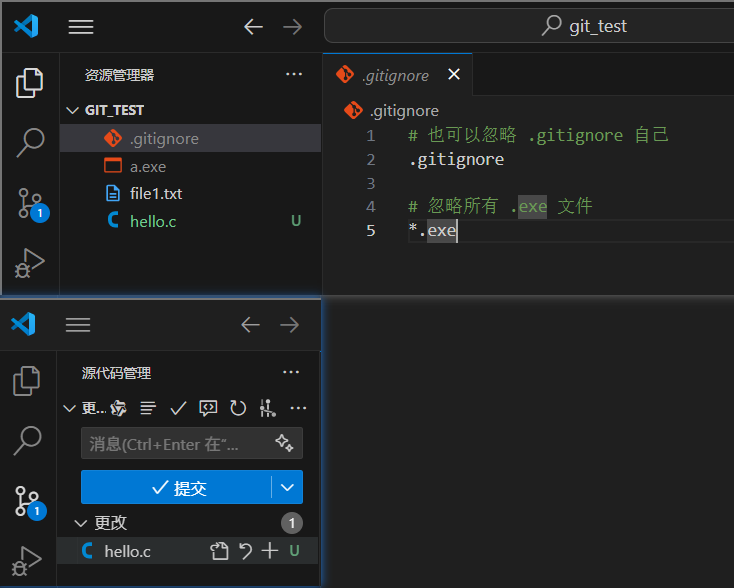
Task: Click the refresh icon in source control toolbar
Action: coord(238,408)
